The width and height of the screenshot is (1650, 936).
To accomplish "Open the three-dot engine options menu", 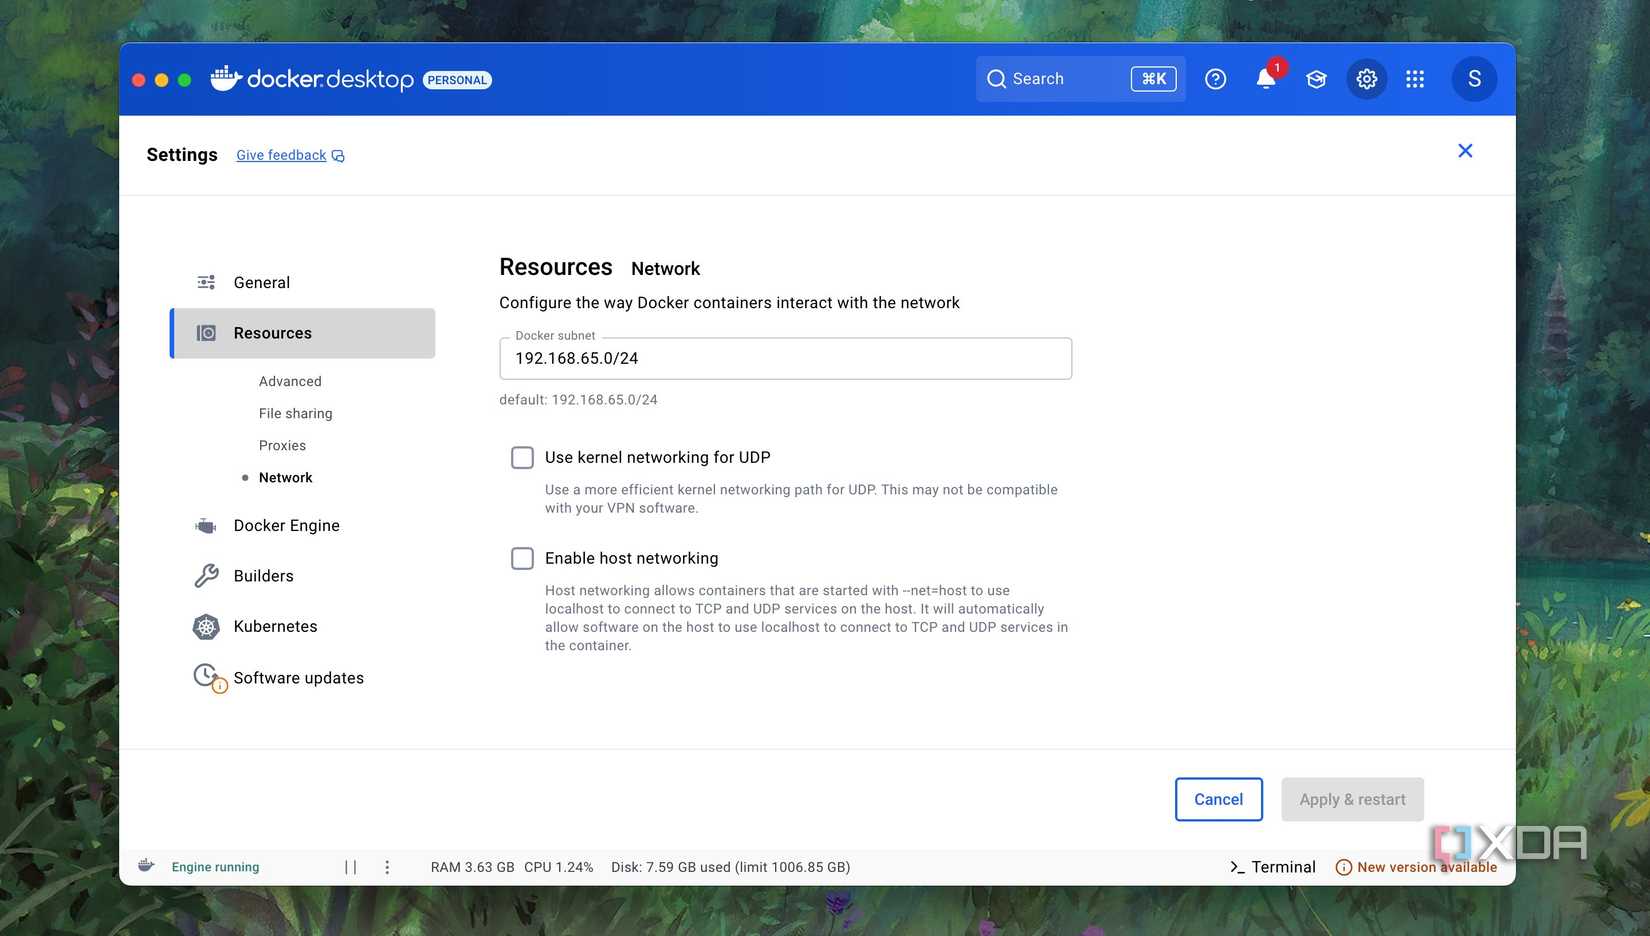I will click(387, 867).
